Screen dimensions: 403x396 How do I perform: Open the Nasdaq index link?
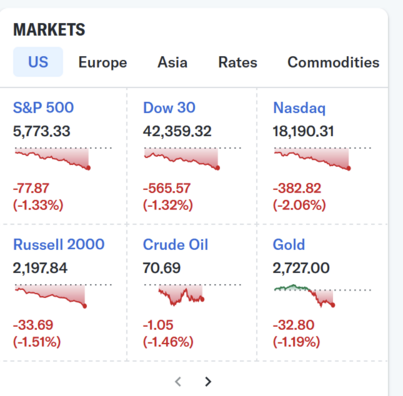[299, 108]
